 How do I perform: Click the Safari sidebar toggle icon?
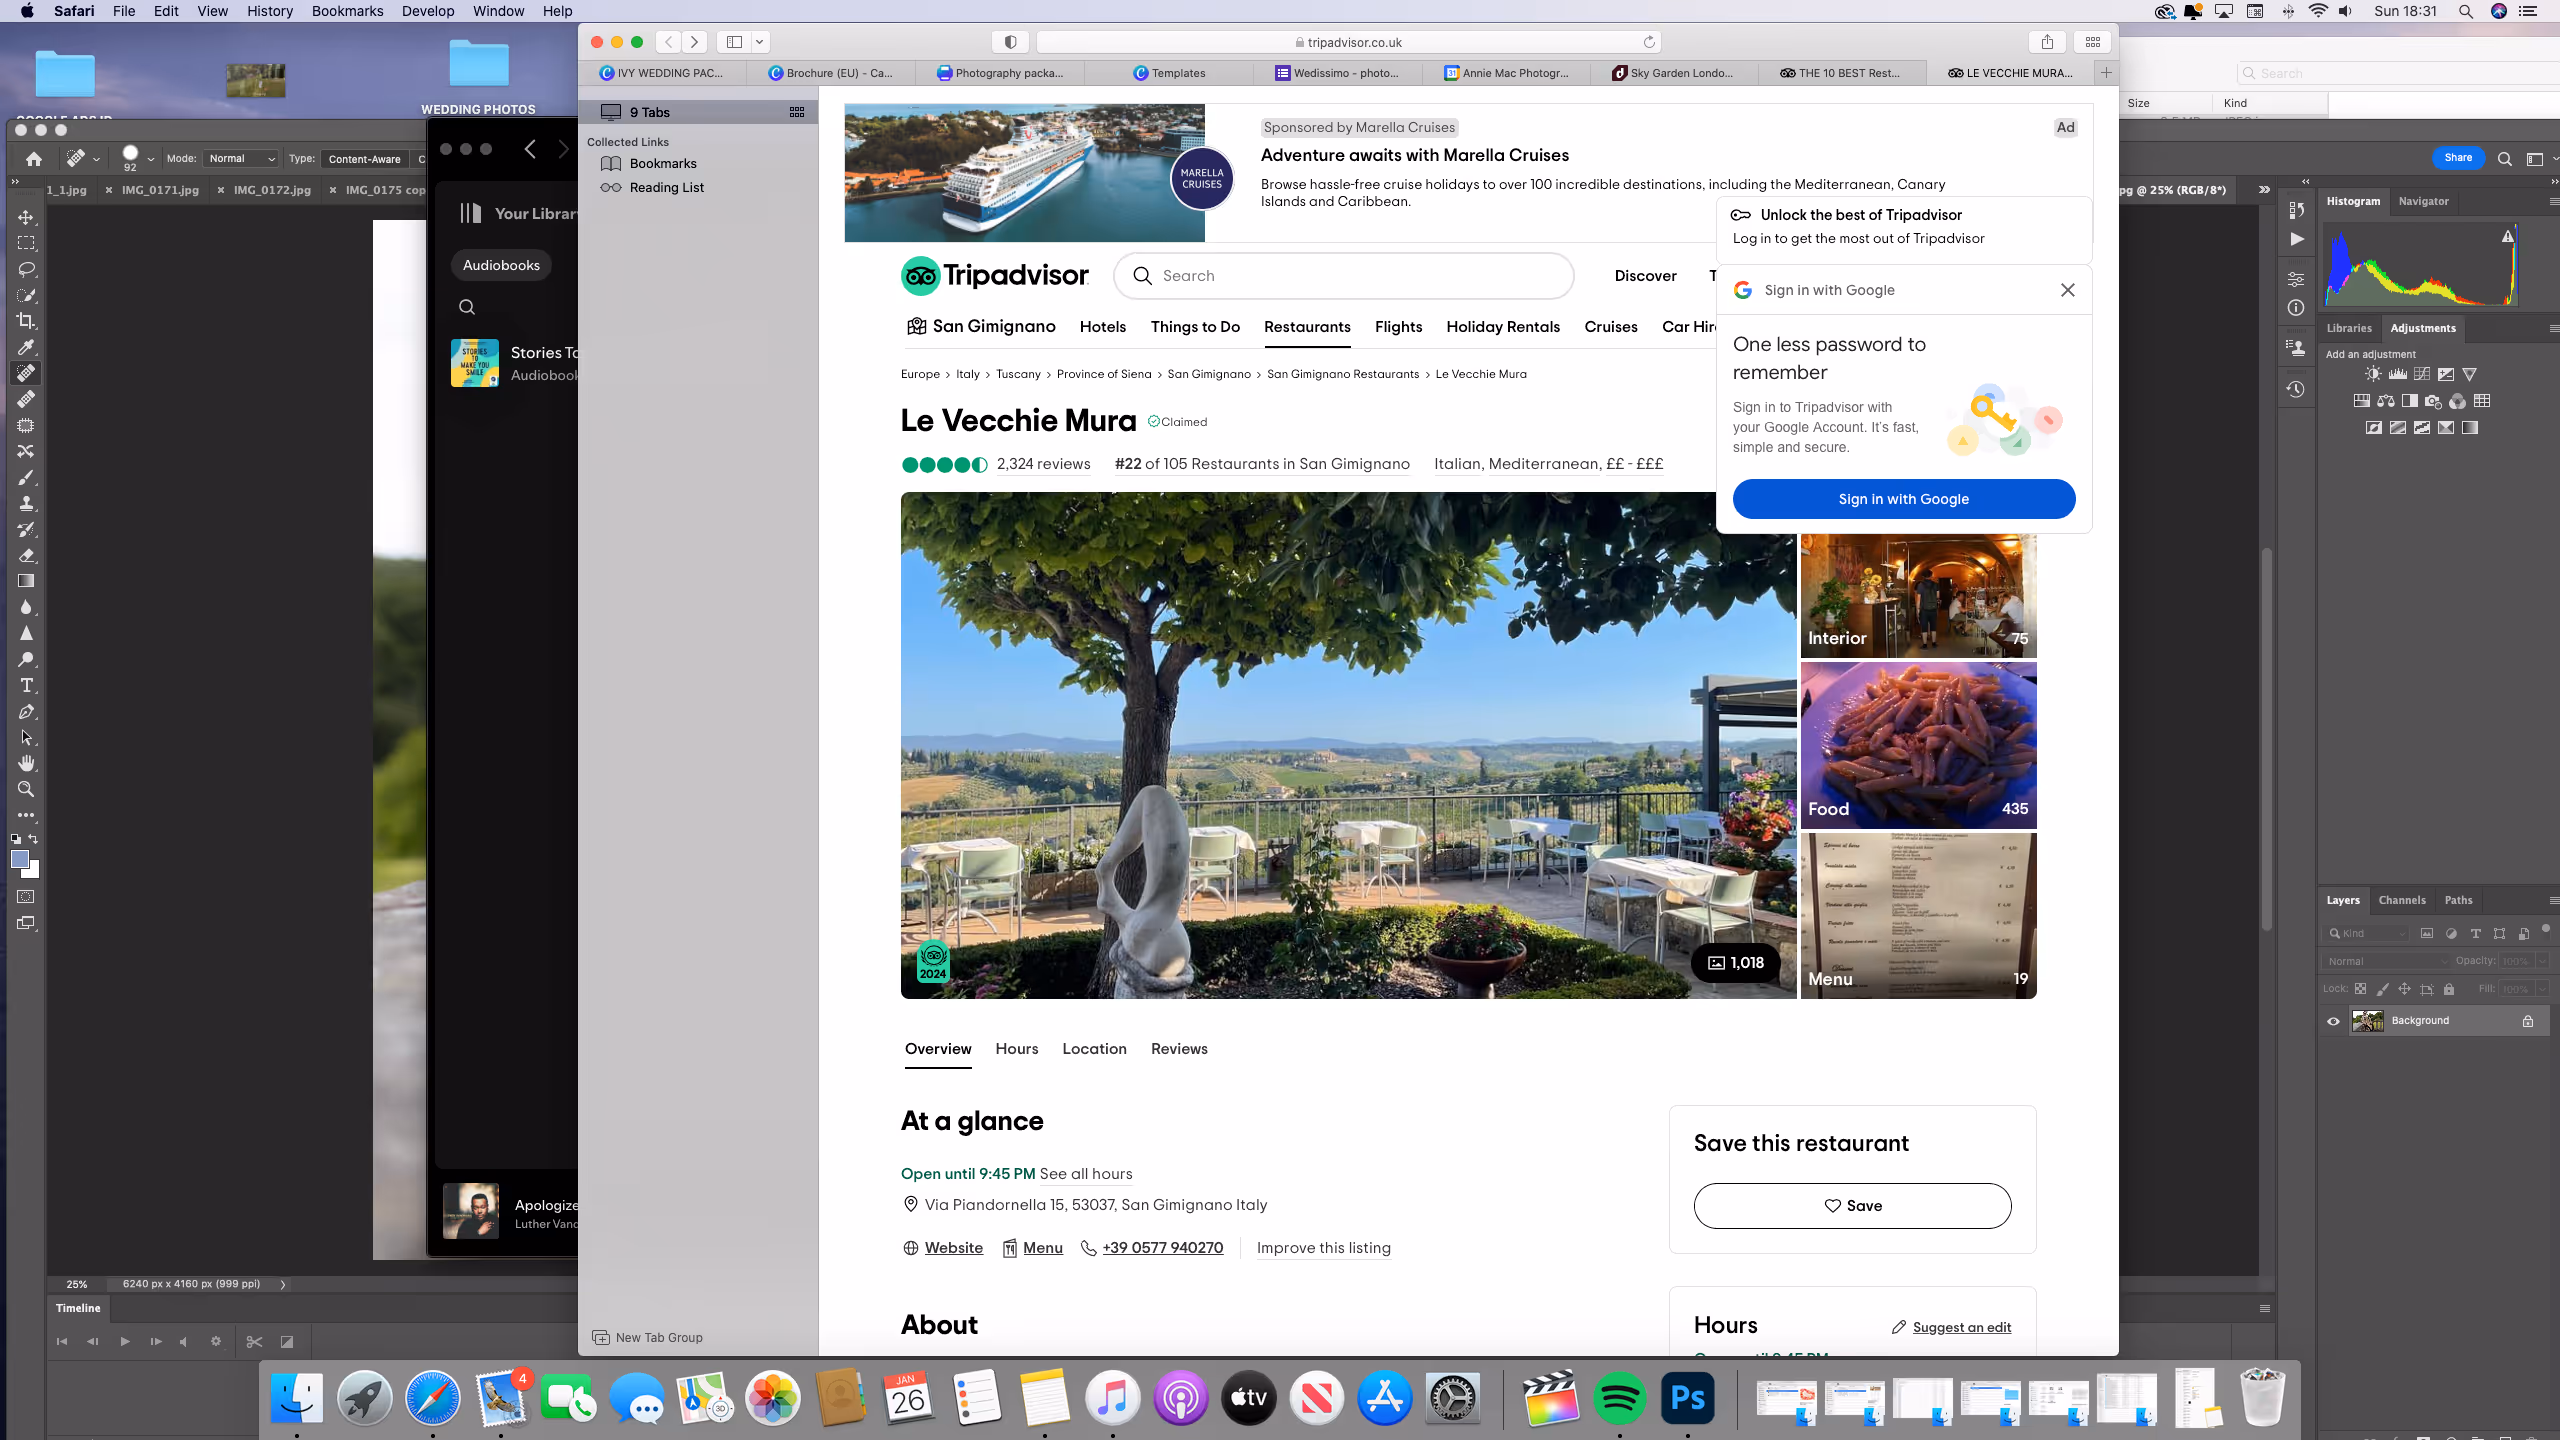click(x=735, y=42)
